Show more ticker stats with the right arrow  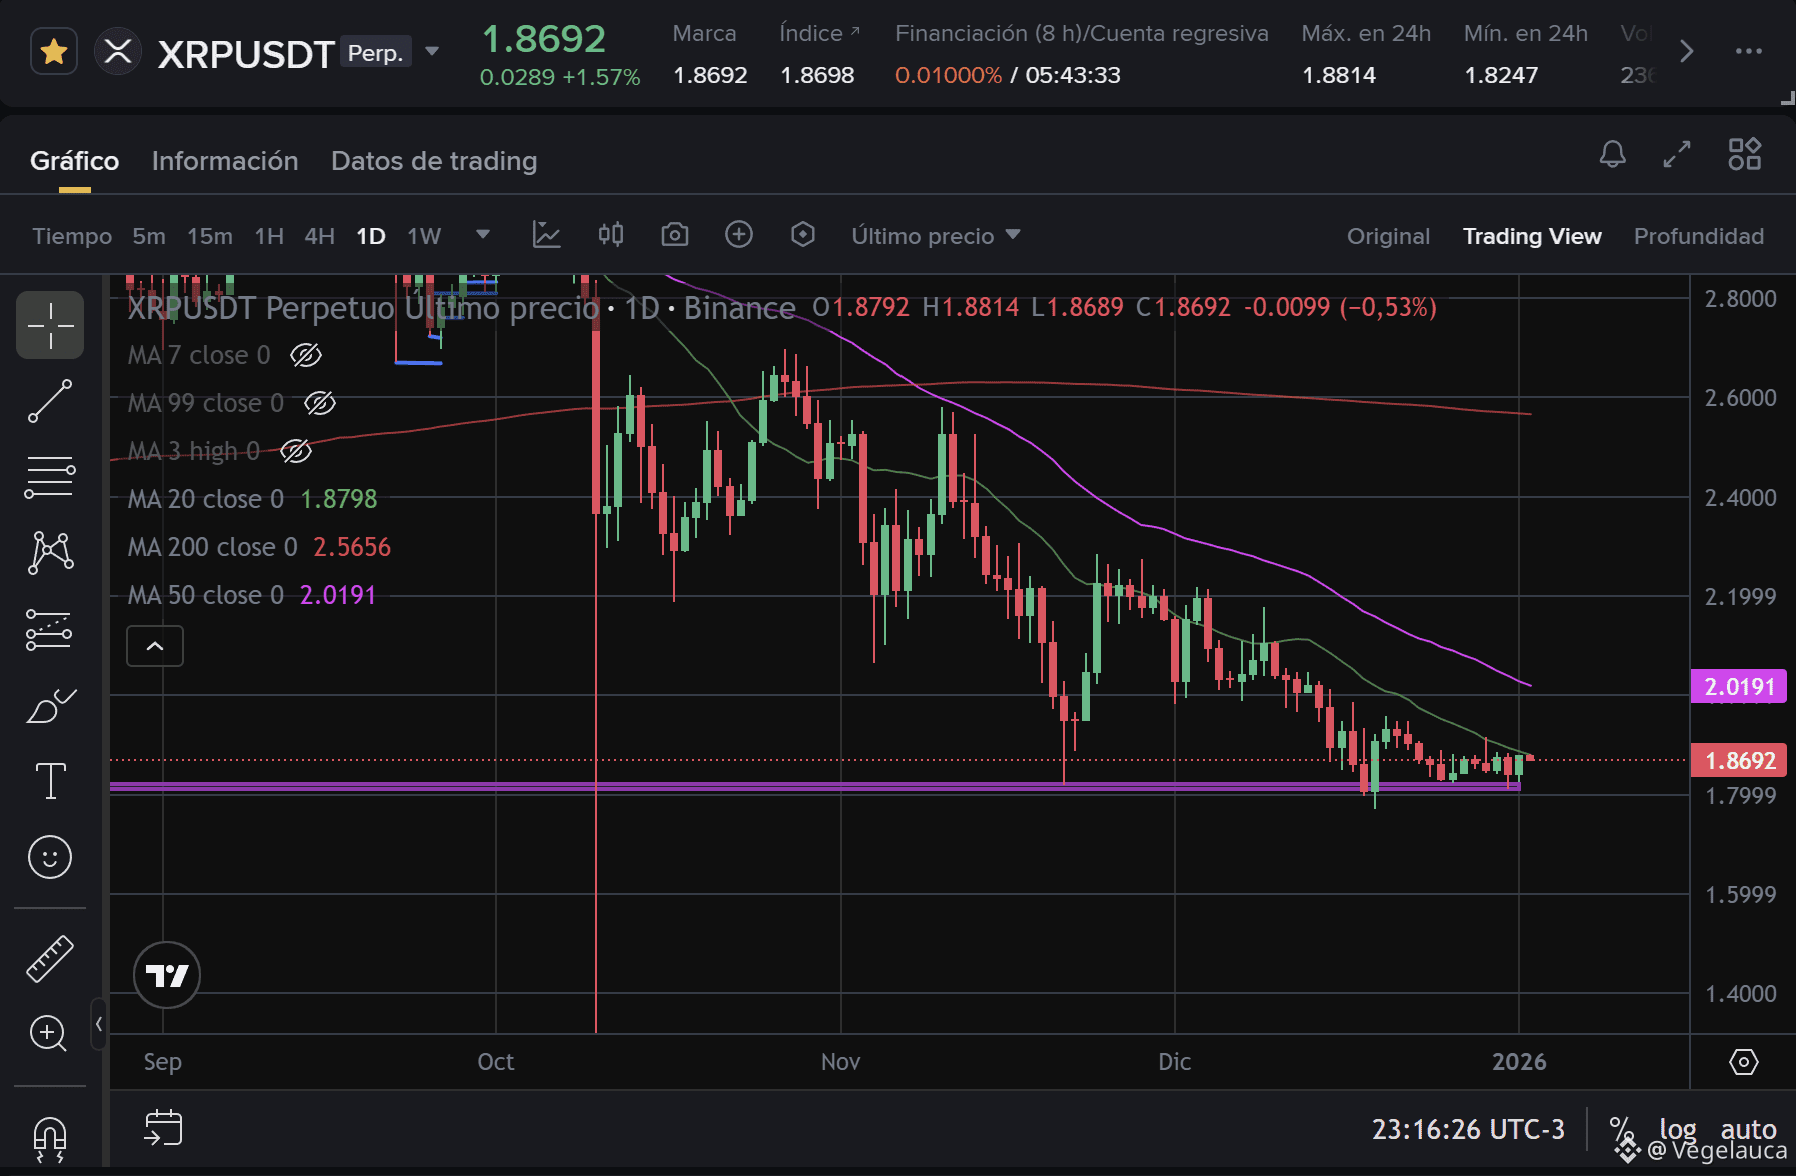coord(1686,51)
